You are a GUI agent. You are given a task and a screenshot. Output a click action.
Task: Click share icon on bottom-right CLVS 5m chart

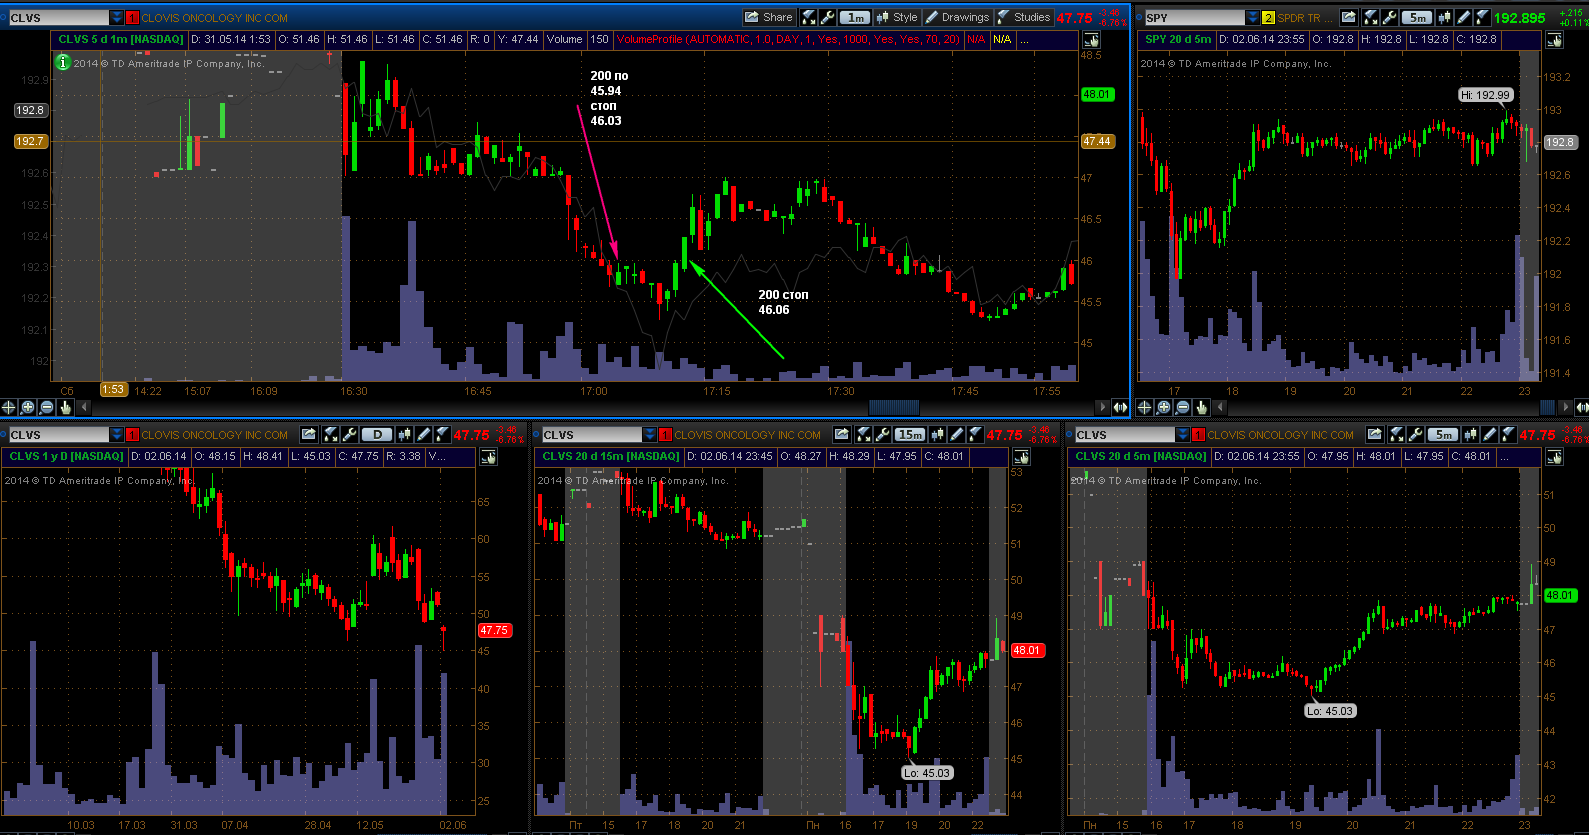pyautogui.click(x=1374, y=434)
